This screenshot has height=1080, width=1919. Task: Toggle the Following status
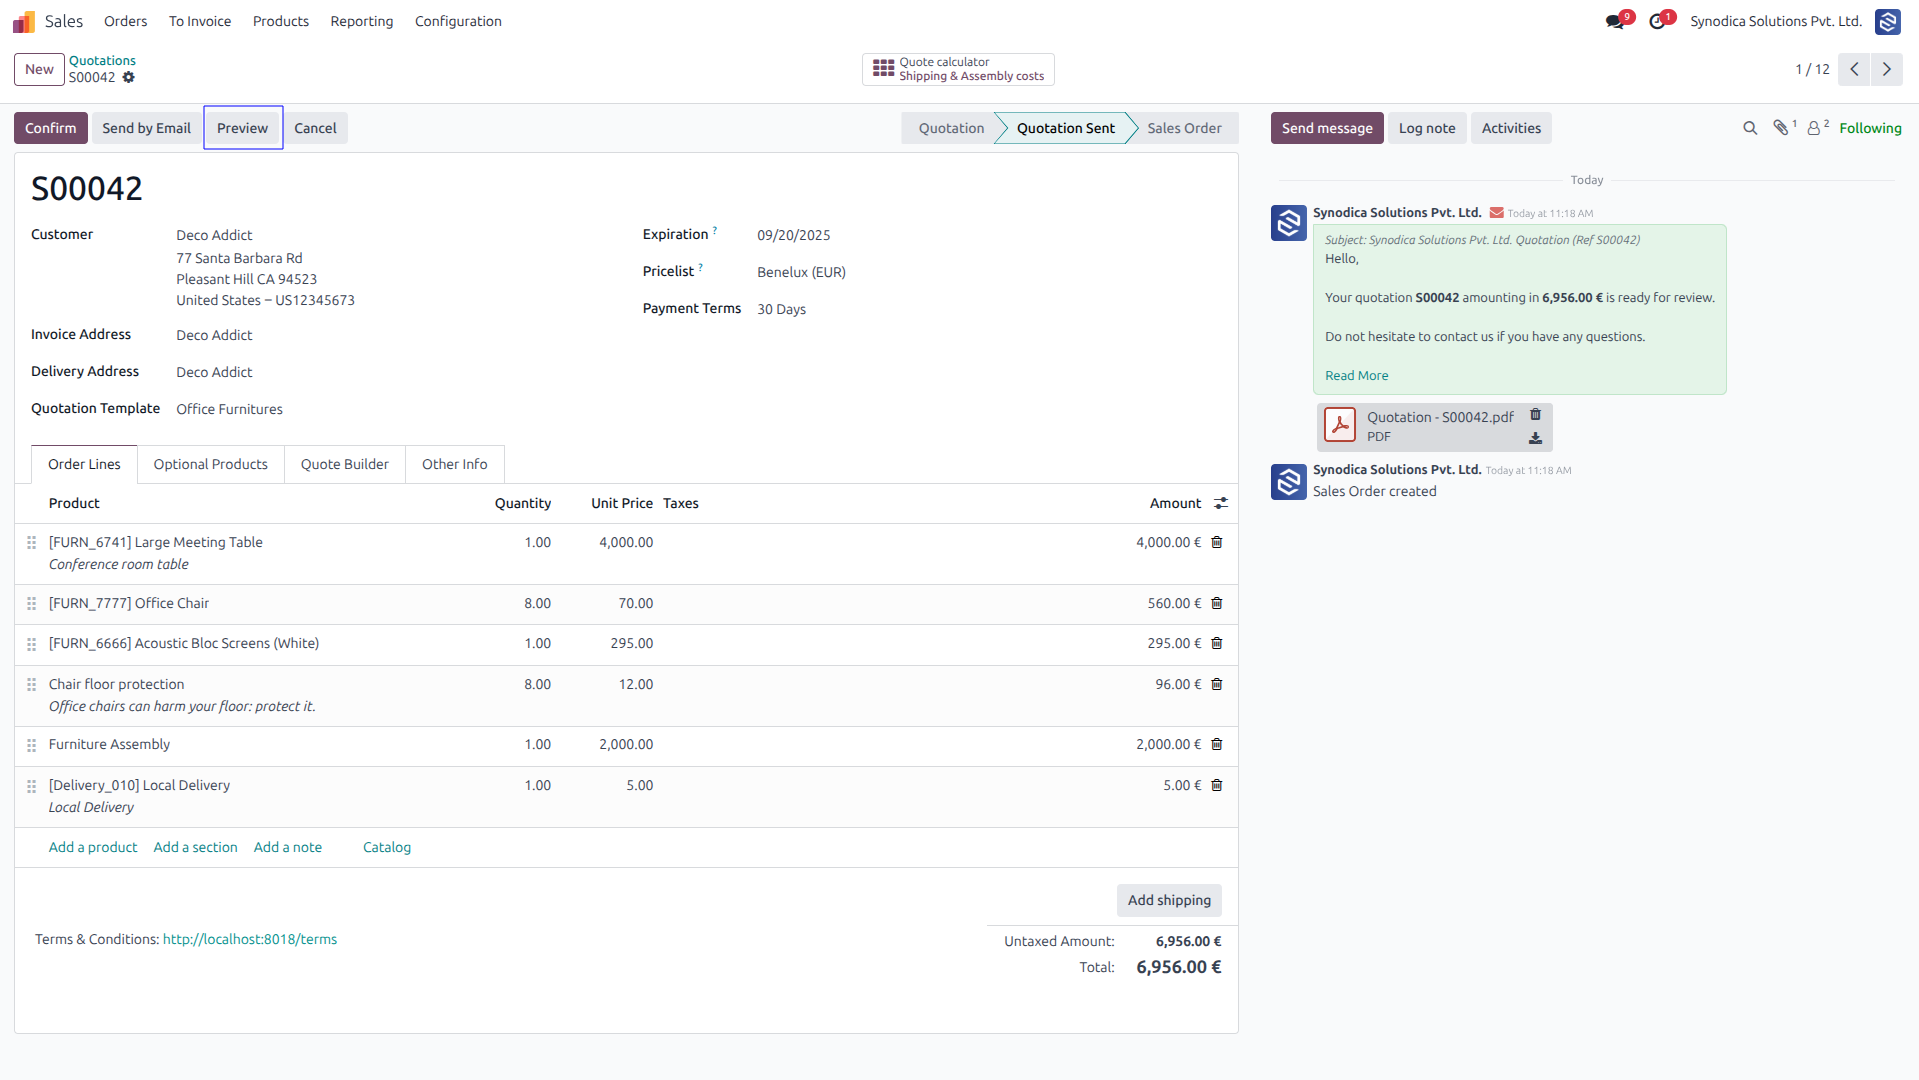click(1870, 128)
